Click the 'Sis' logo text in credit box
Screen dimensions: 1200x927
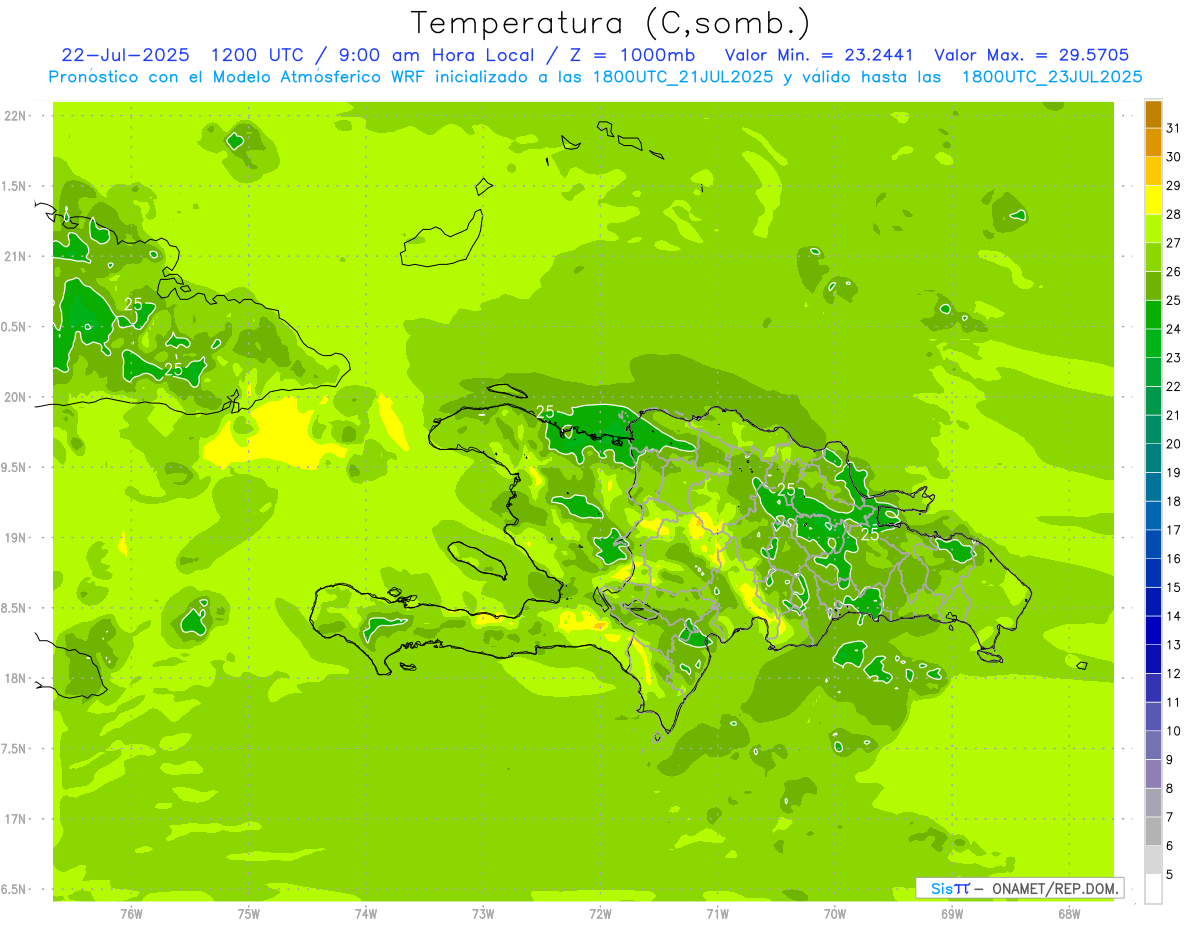[941, 888]
